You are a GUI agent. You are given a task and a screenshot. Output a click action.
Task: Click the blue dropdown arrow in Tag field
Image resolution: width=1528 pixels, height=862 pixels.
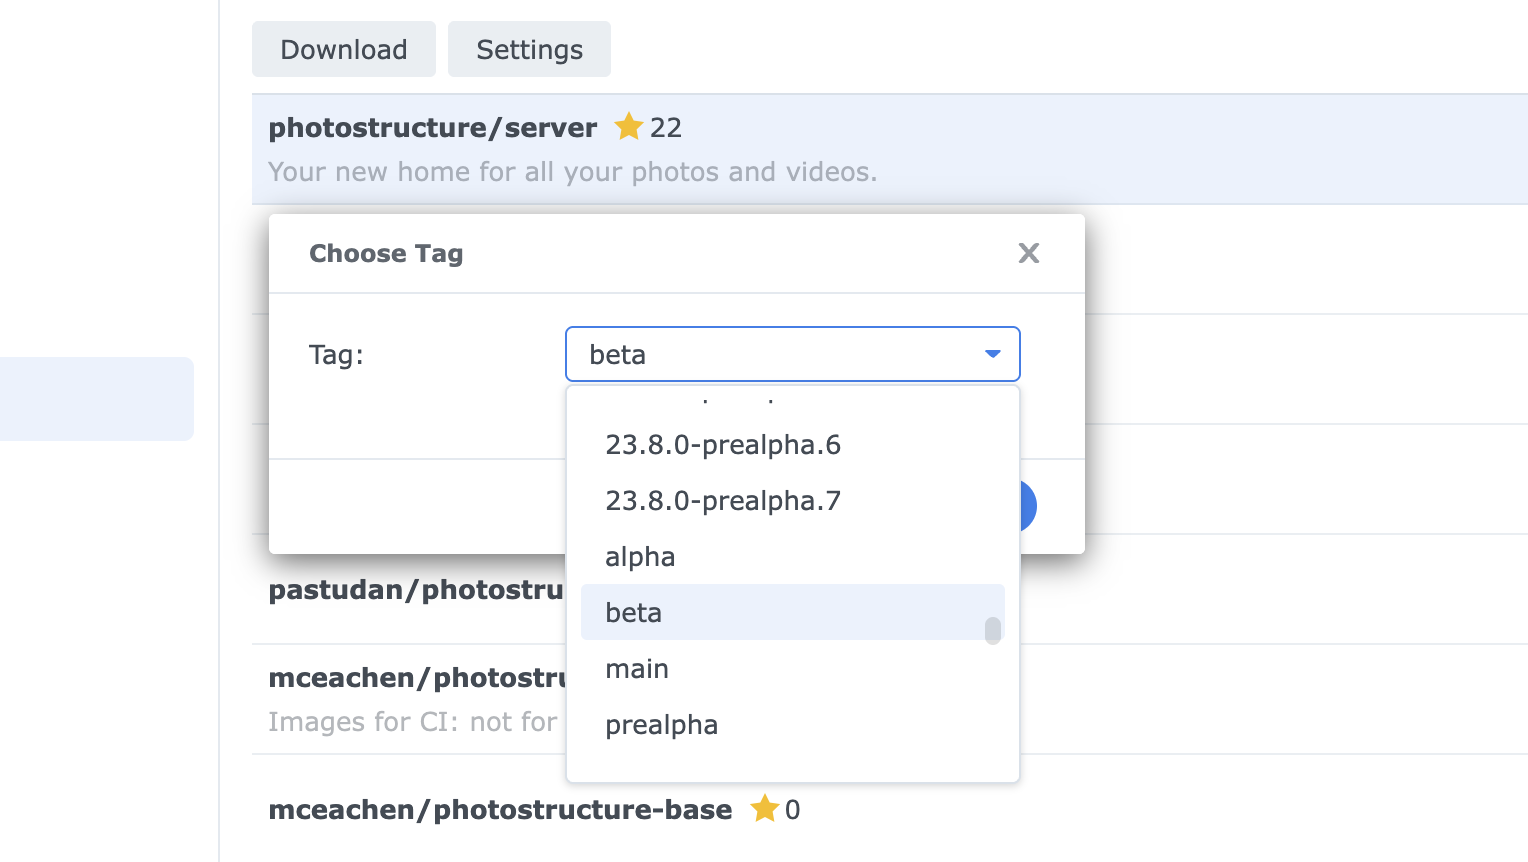click(x=992, y=354)
